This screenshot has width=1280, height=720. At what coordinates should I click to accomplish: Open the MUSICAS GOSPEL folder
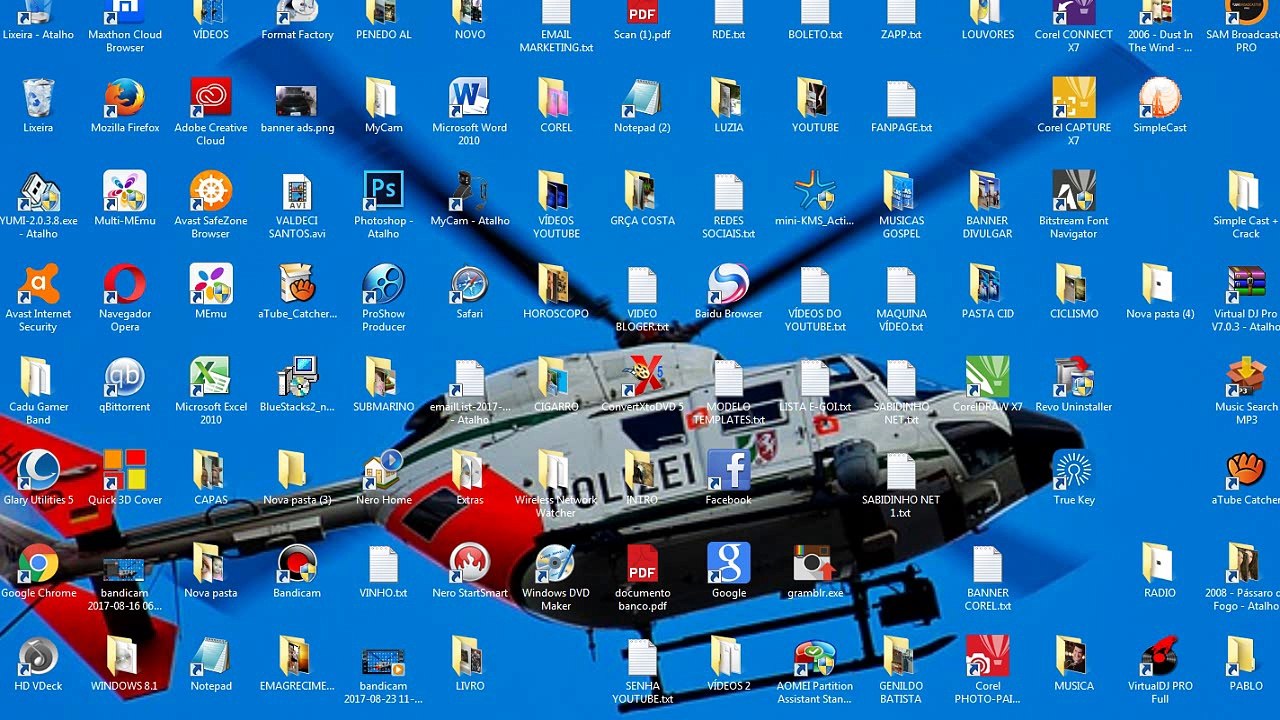901,192
